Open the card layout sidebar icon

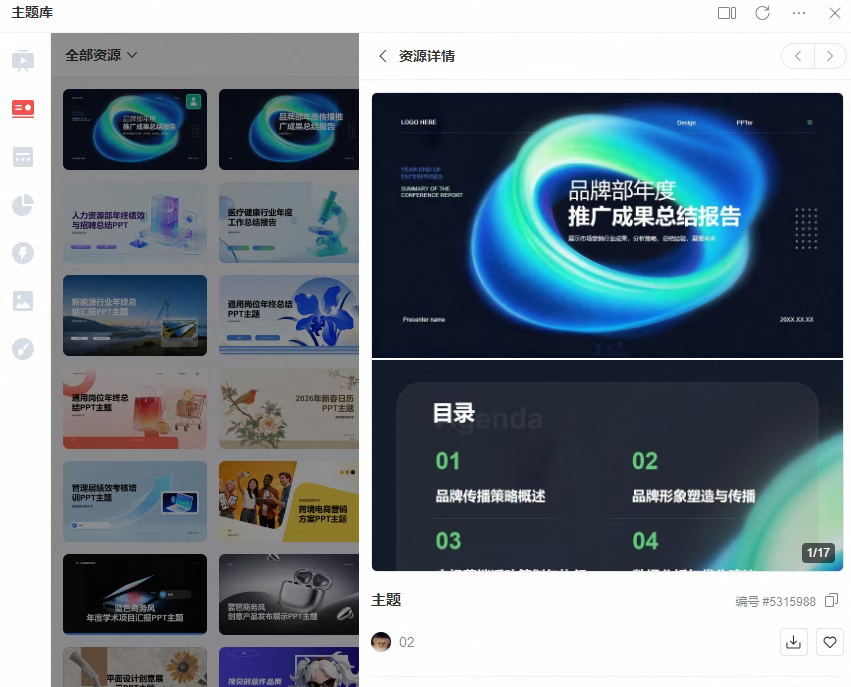click(23, 157)
